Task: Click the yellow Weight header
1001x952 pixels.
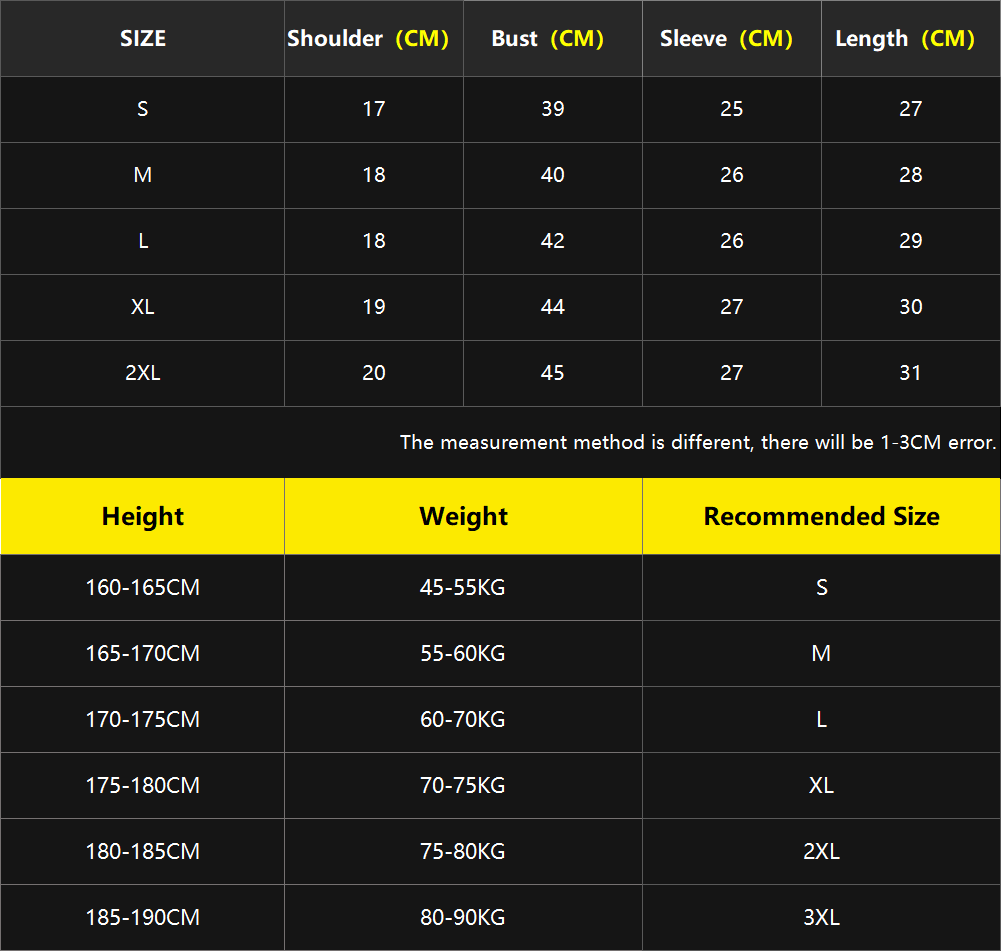Action: (463, 517)
